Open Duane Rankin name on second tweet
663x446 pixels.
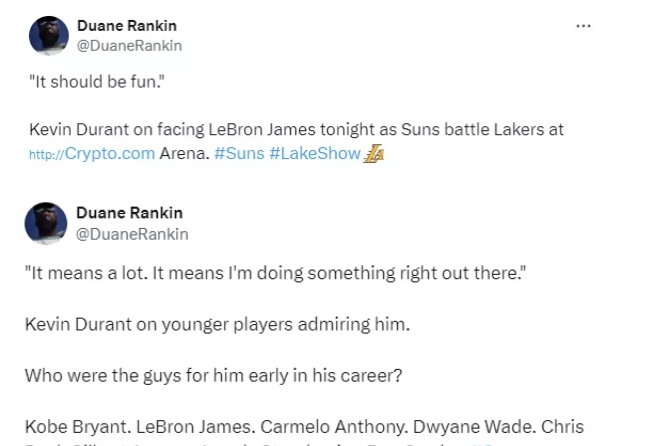tap(130, 213)
